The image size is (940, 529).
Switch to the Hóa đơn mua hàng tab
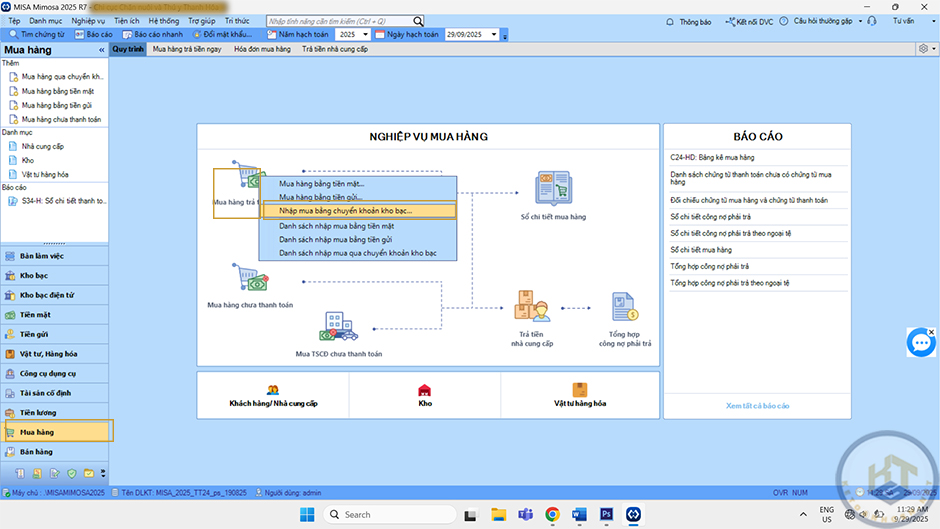click(x=262, y=49)
